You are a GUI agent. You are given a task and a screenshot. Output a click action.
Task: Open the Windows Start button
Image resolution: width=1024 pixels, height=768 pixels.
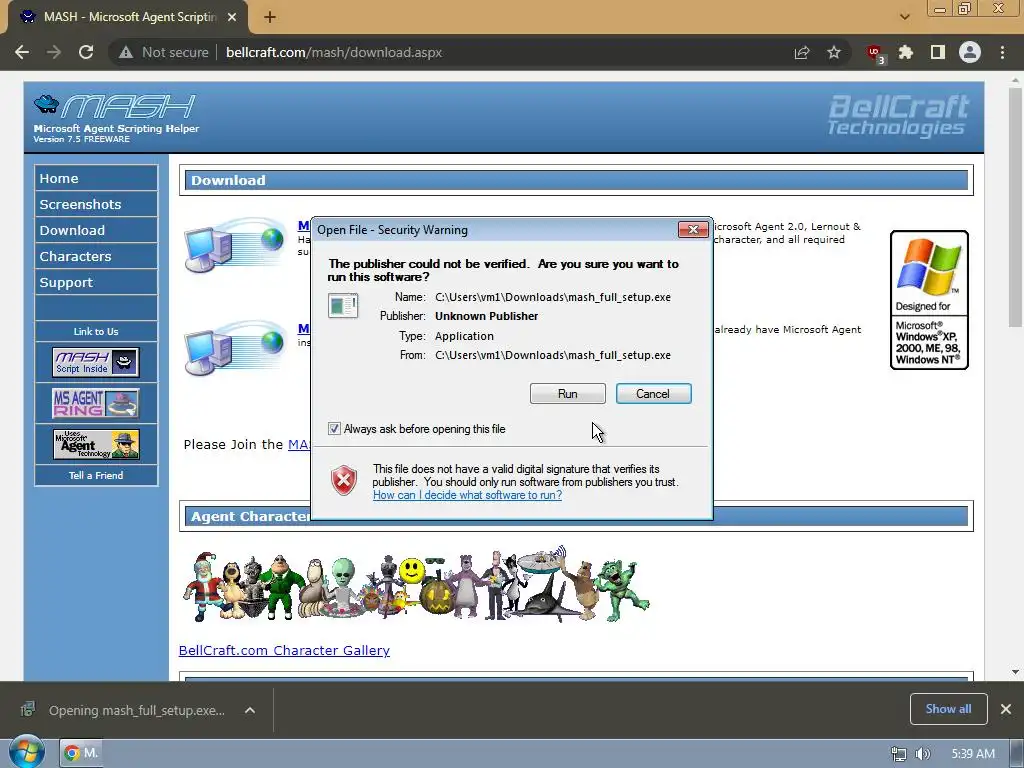(26, 752)
